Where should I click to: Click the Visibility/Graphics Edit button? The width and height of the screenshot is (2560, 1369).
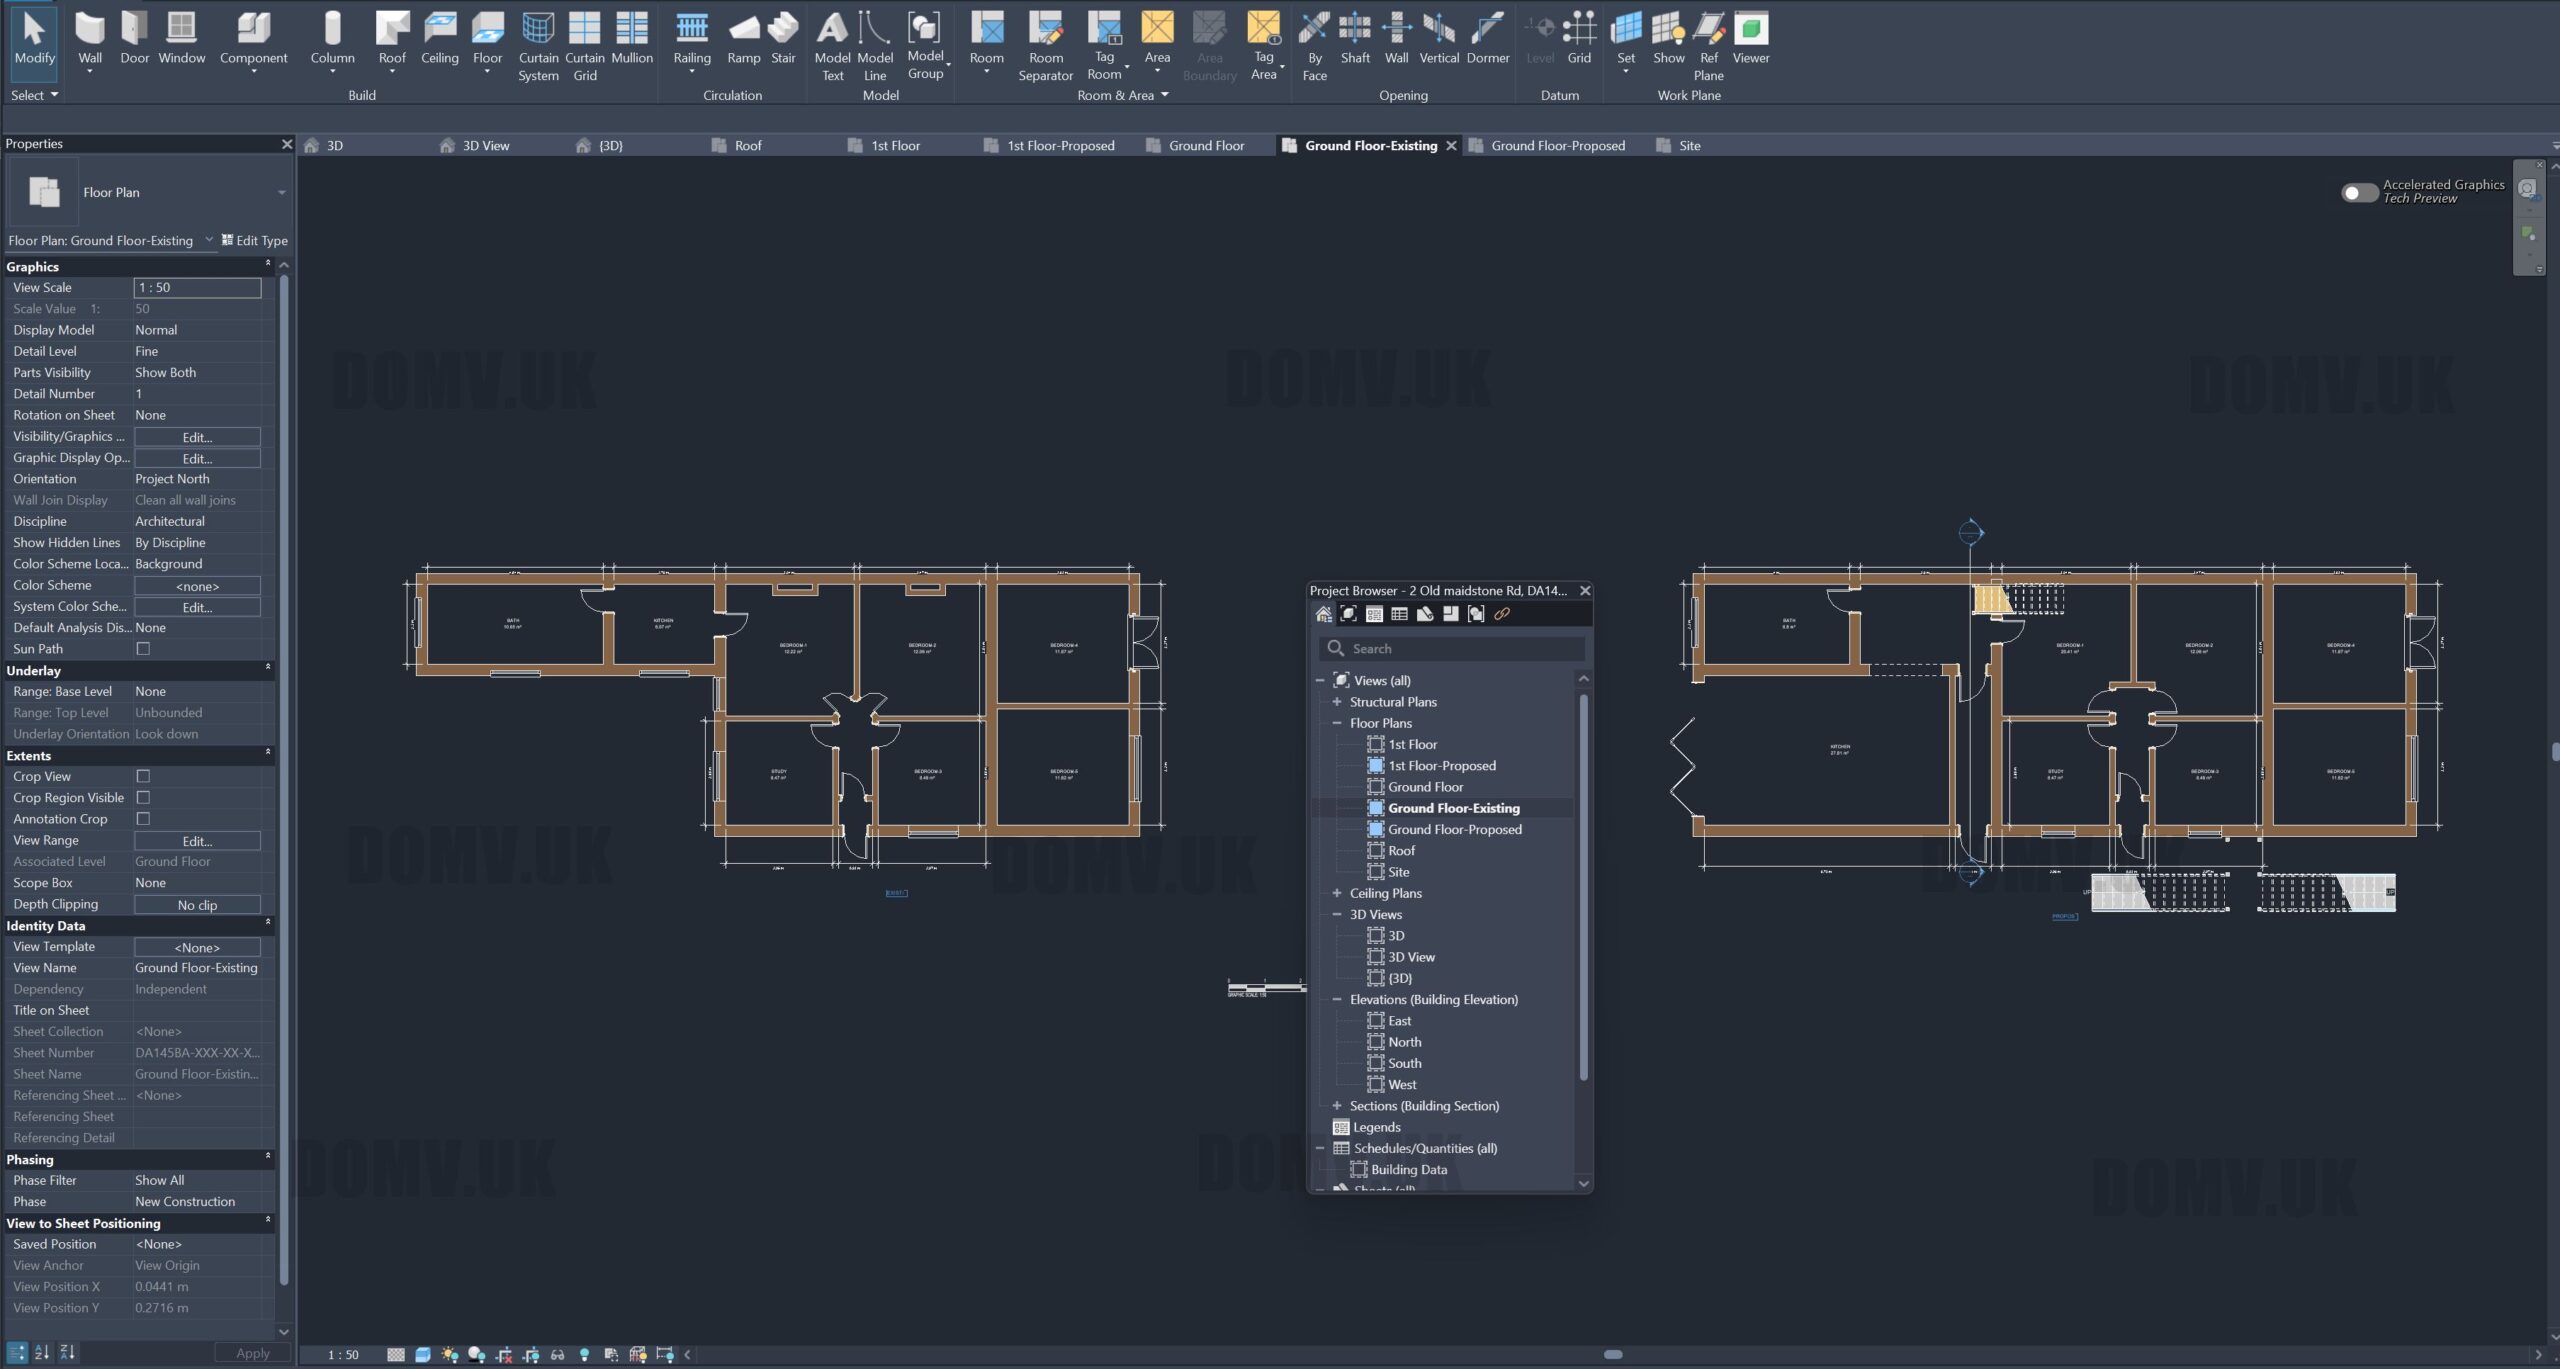pos(197,437)
